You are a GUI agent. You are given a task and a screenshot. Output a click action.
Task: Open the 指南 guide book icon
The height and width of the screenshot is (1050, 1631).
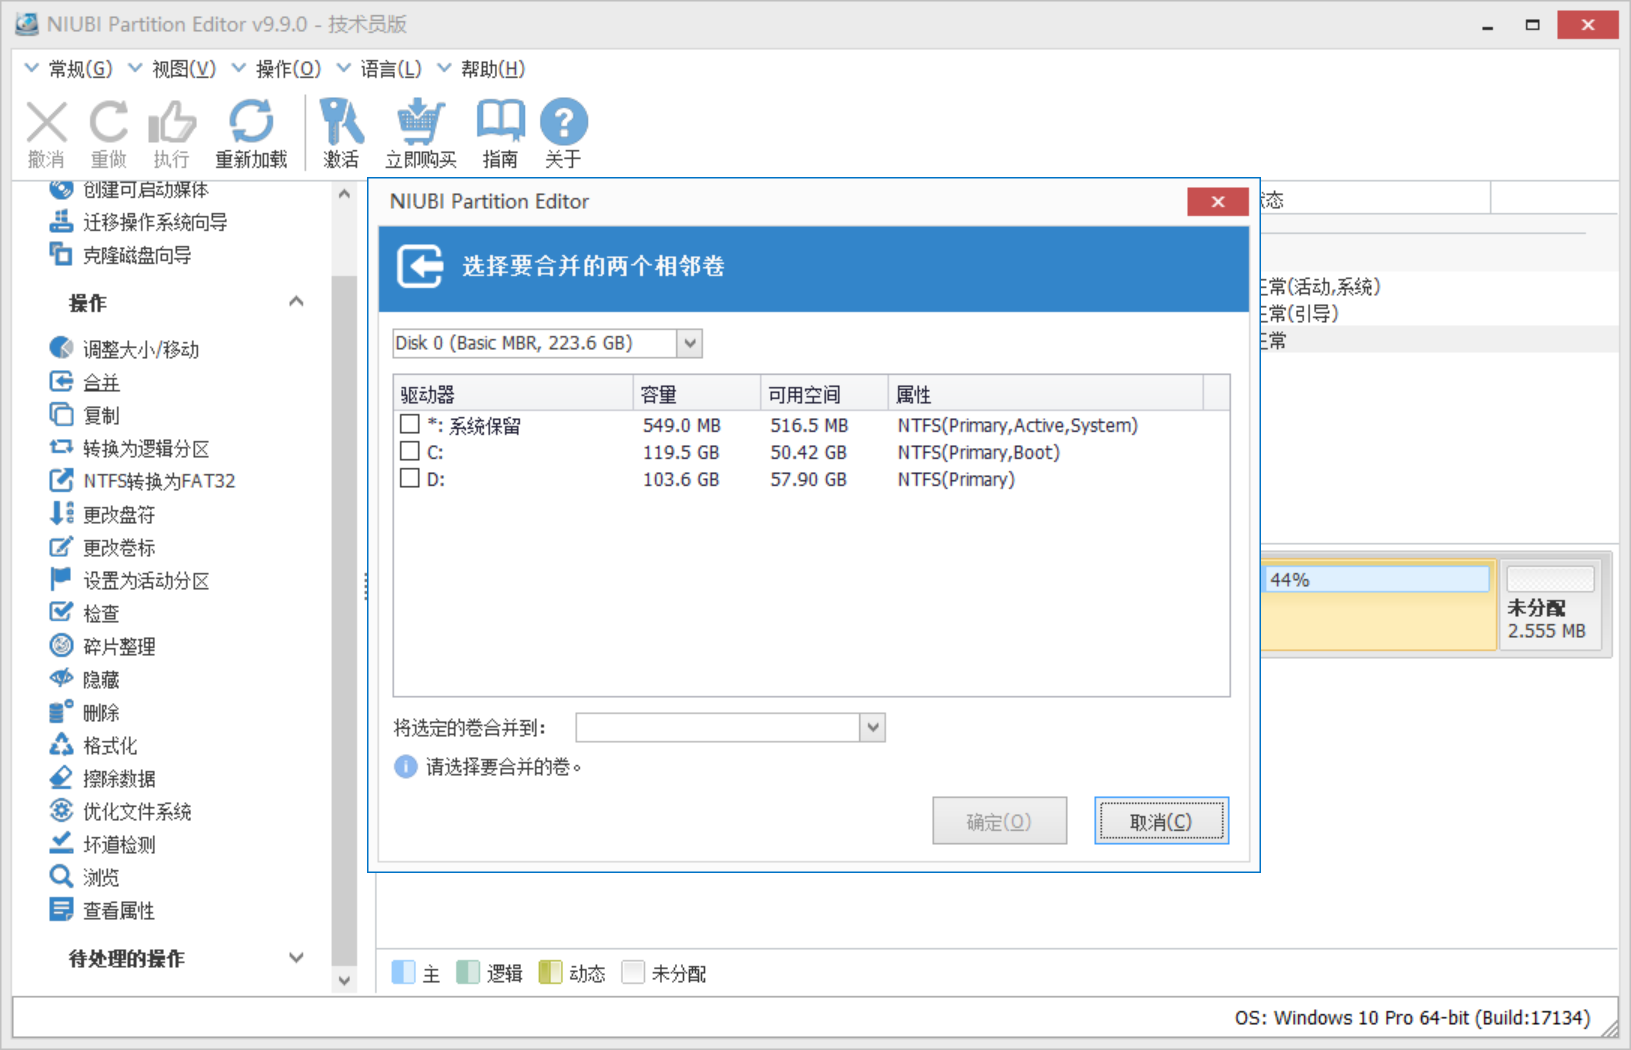tap(500, 122)
